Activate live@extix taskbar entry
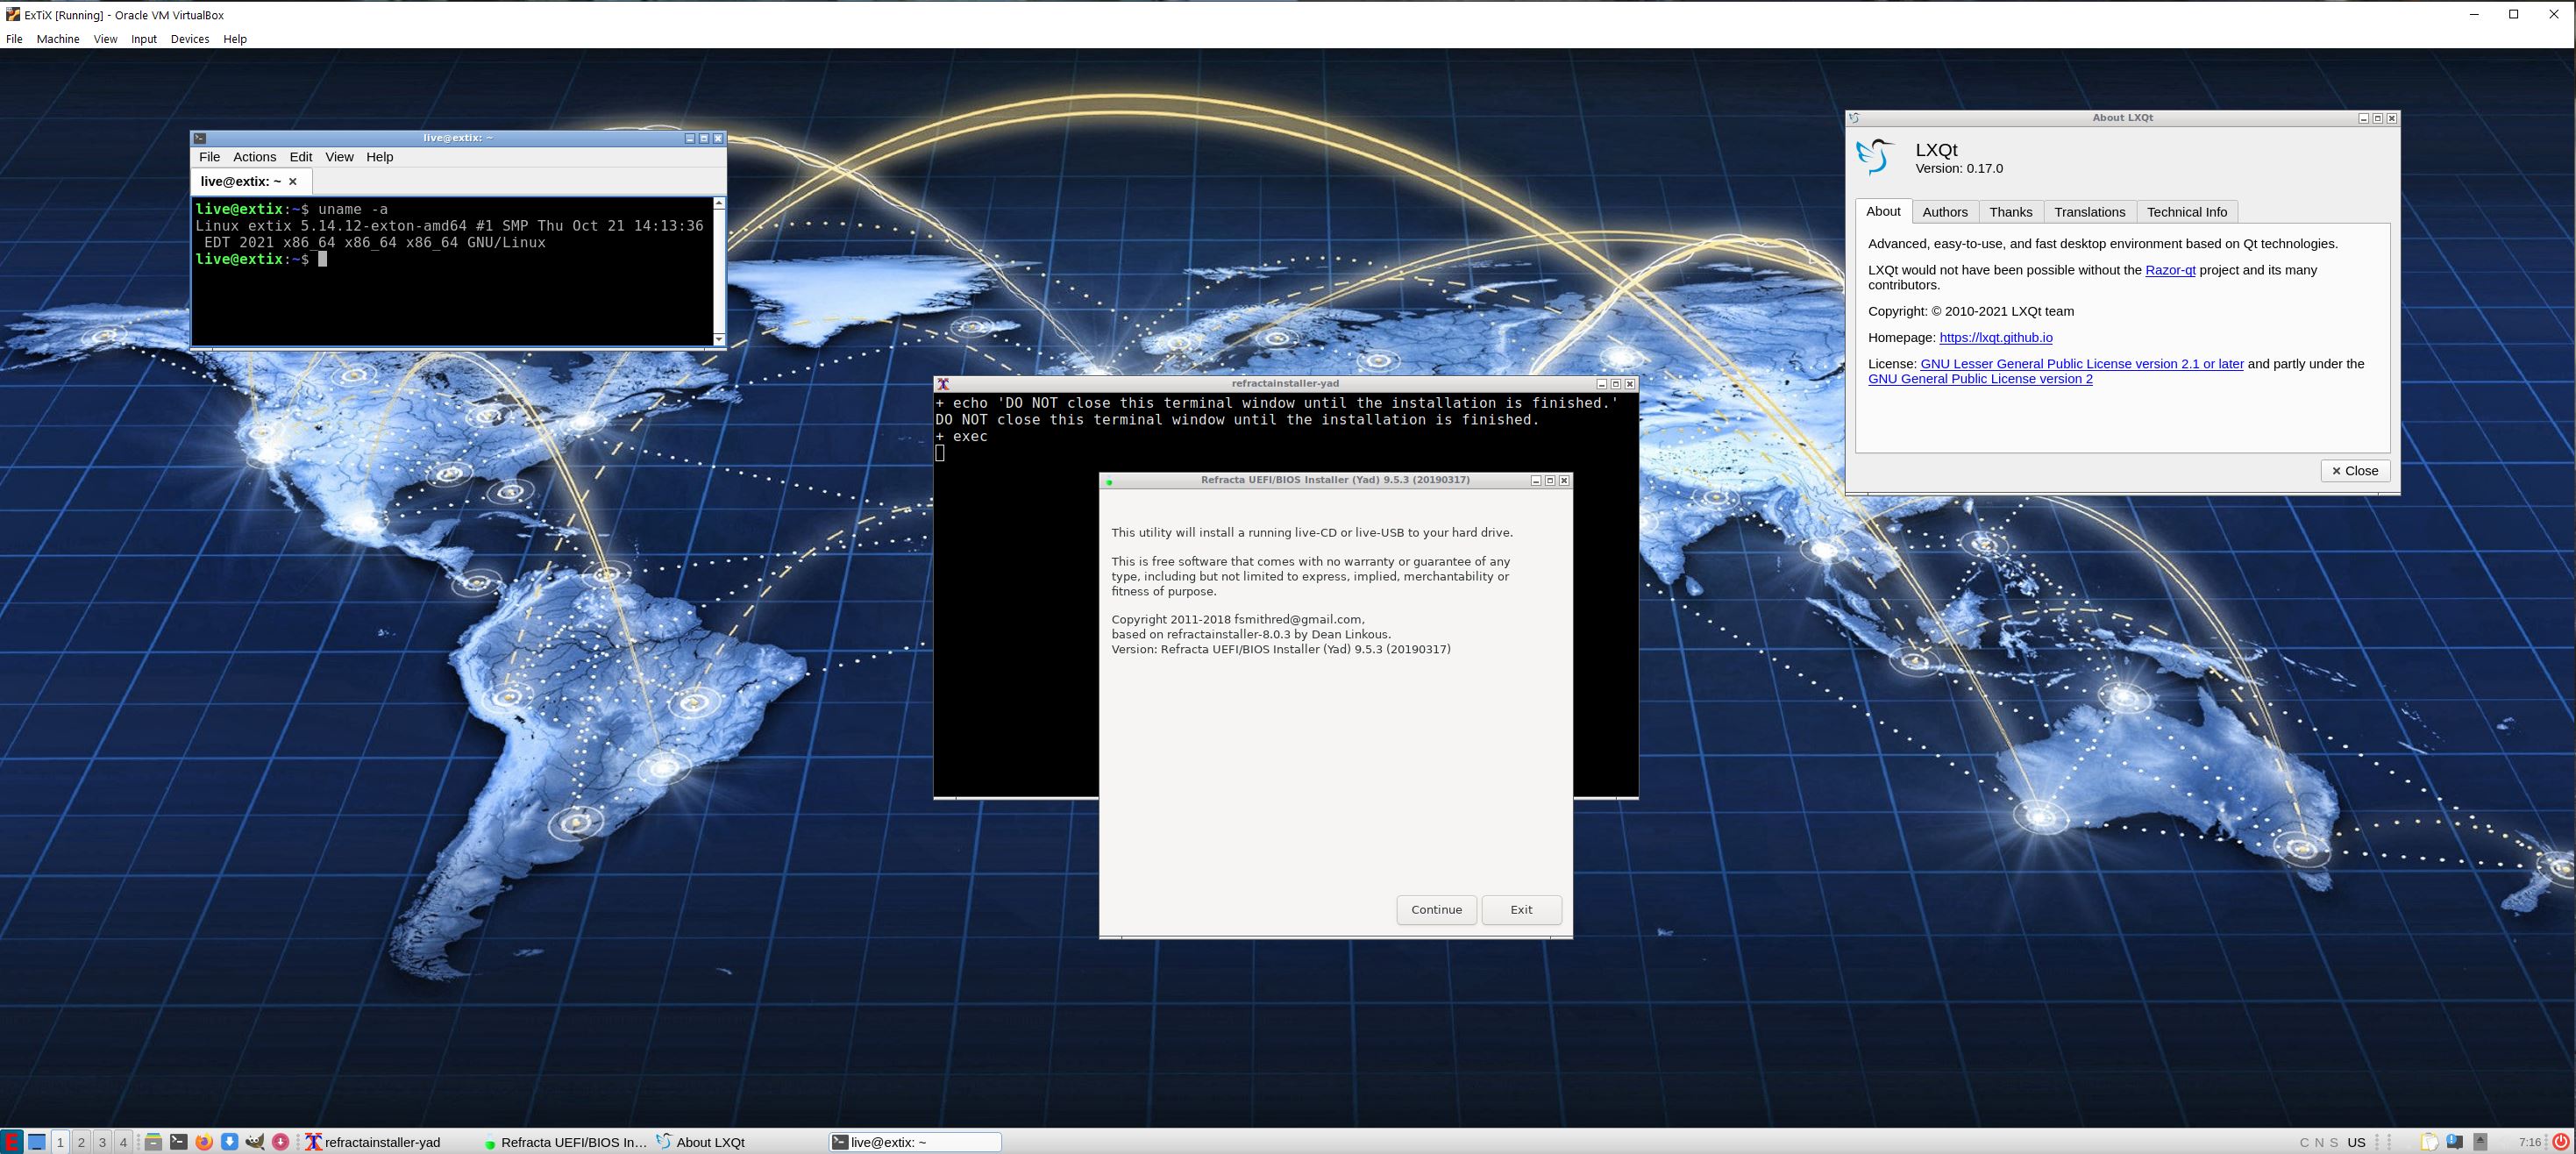Screen dimensions: 2576x1154 915,1142
